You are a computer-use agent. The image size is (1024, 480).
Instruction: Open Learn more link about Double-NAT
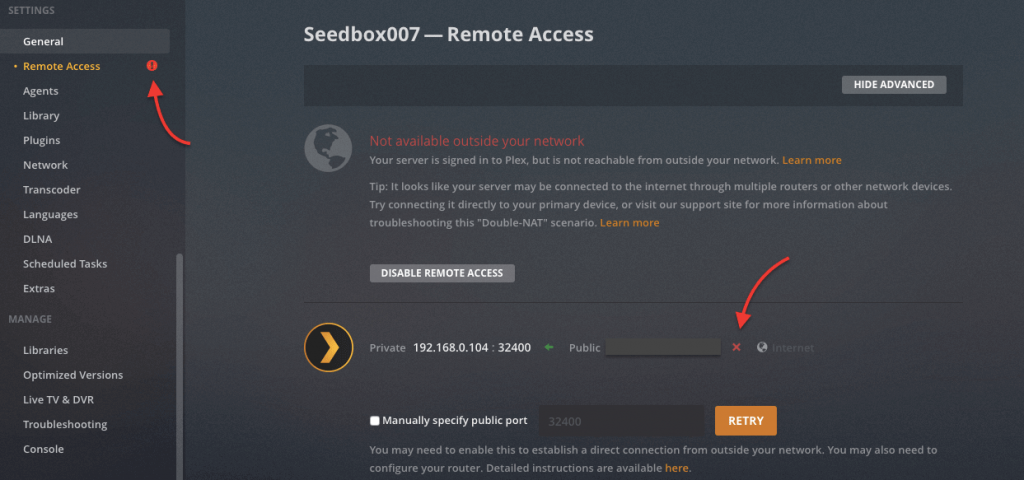tap(629, 223)
